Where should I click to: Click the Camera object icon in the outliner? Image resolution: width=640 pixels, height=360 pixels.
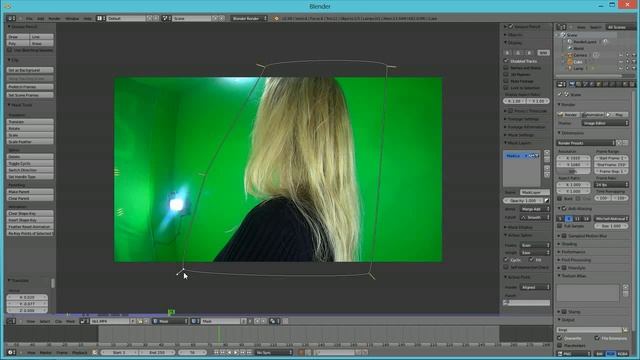pos(570,55)
